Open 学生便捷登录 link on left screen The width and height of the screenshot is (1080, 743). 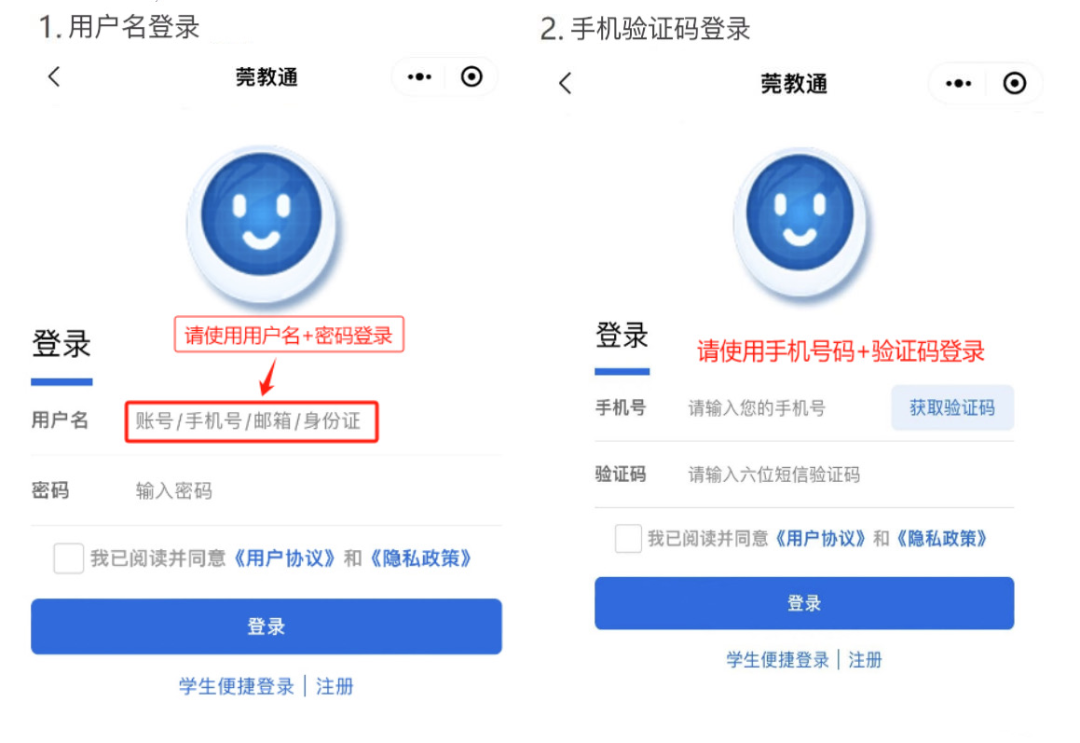coord(237,687)
